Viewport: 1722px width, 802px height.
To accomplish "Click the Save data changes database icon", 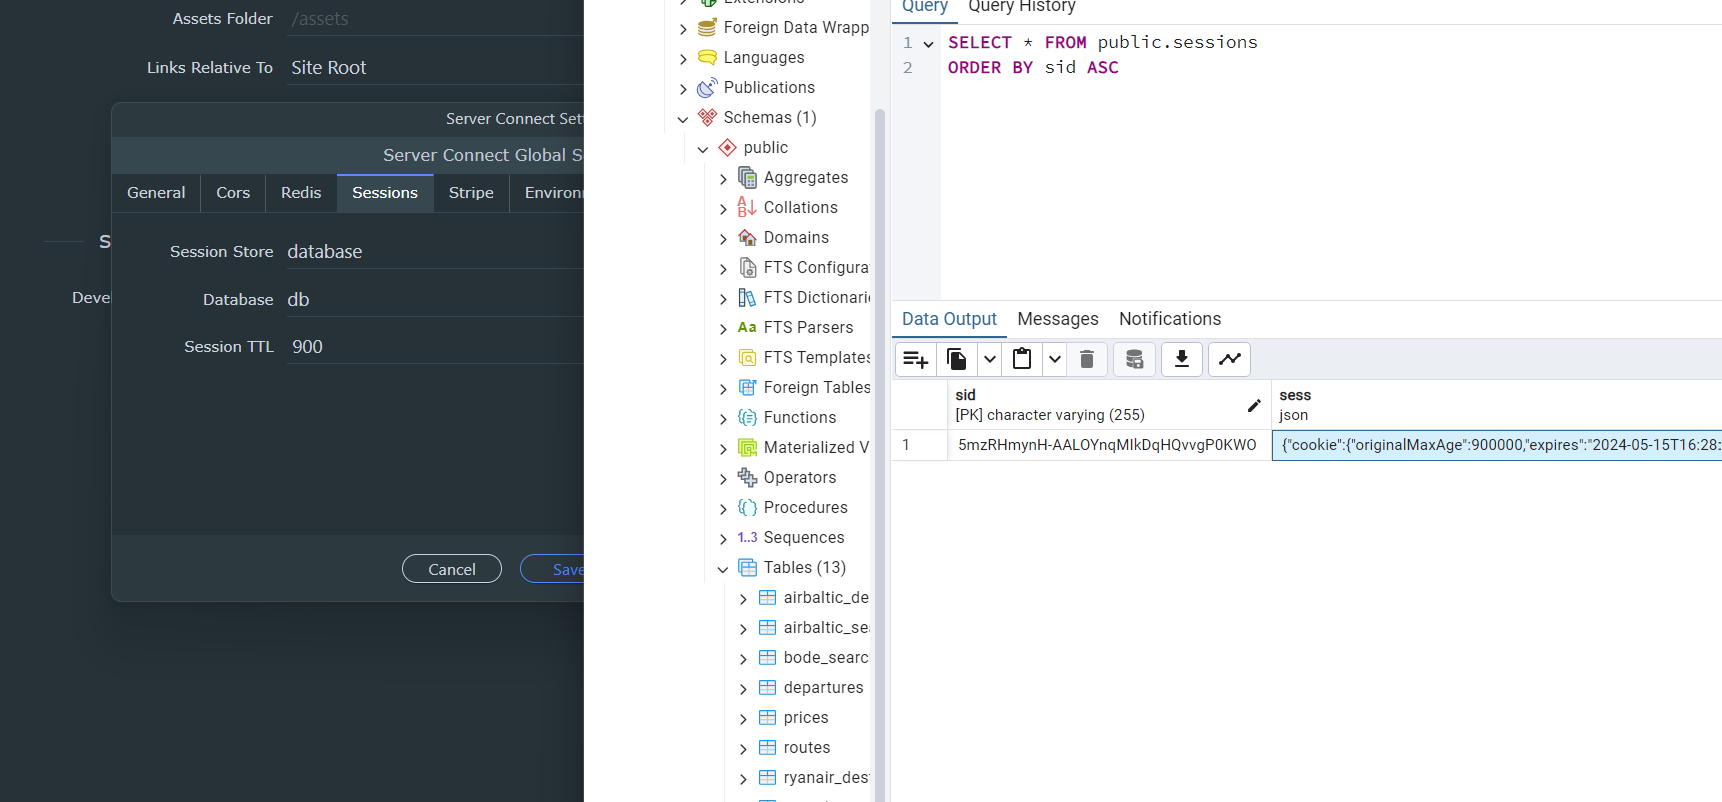I will (x=1134, y=359).
